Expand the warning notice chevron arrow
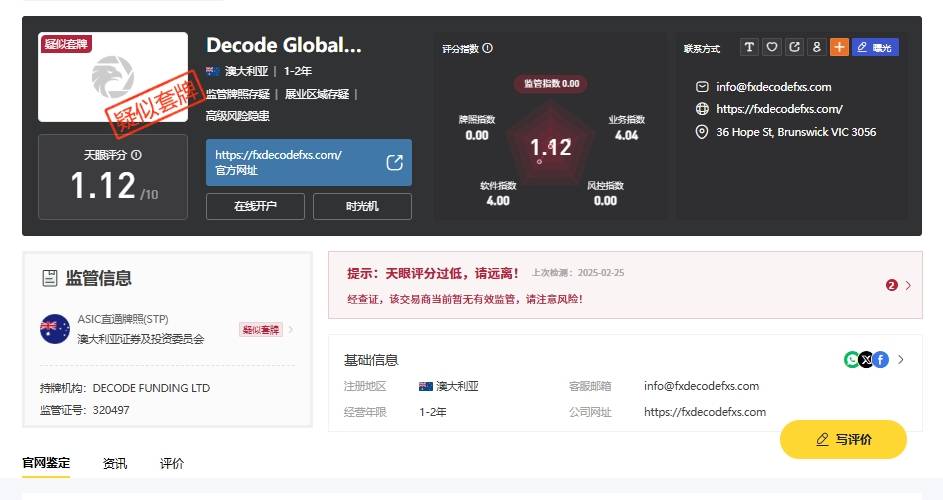Screen dimensions: 943x500 point(908,285)
